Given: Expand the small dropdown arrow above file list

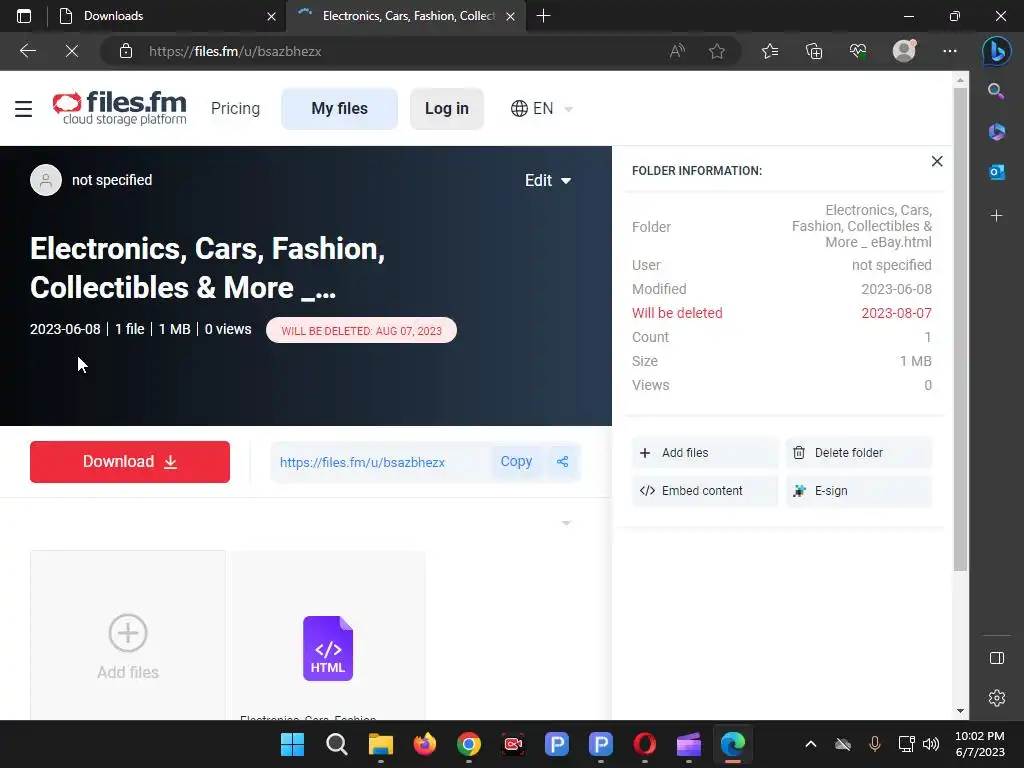Looking at the screenshot, I should (x=566, y=523).
